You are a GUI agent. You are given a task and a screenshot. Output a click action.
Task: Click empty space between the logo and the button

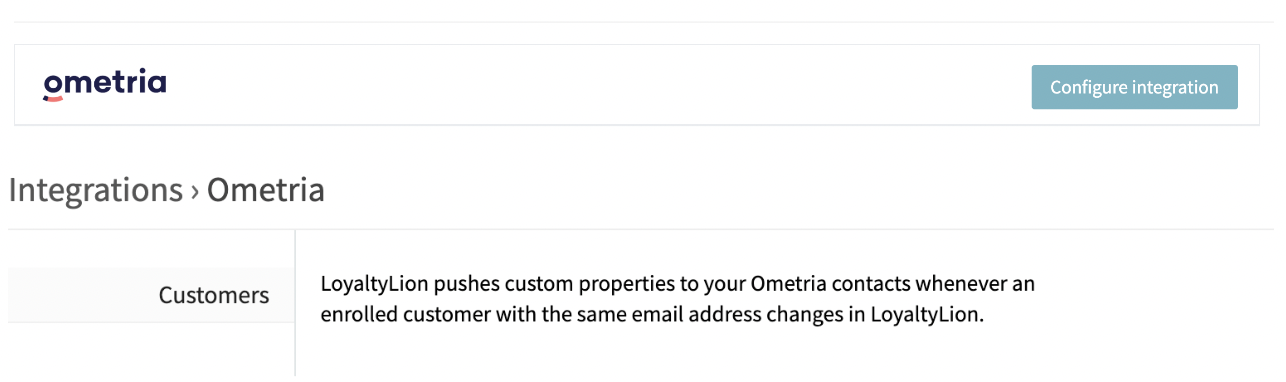[x=600, y=86]
